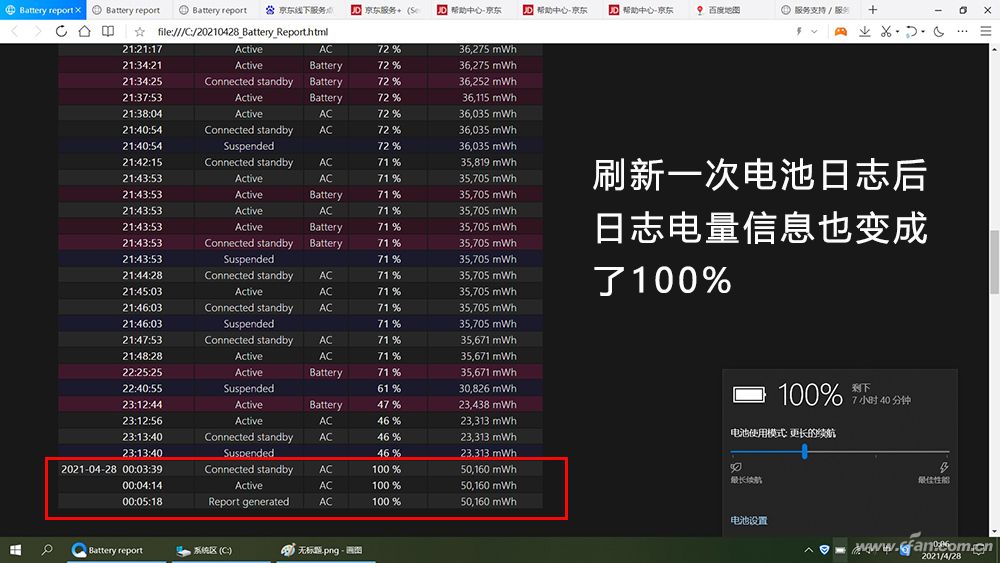1000x563 pixels.
Task: Click the 00:05:18 timestamp
Action: pos(142,502)
